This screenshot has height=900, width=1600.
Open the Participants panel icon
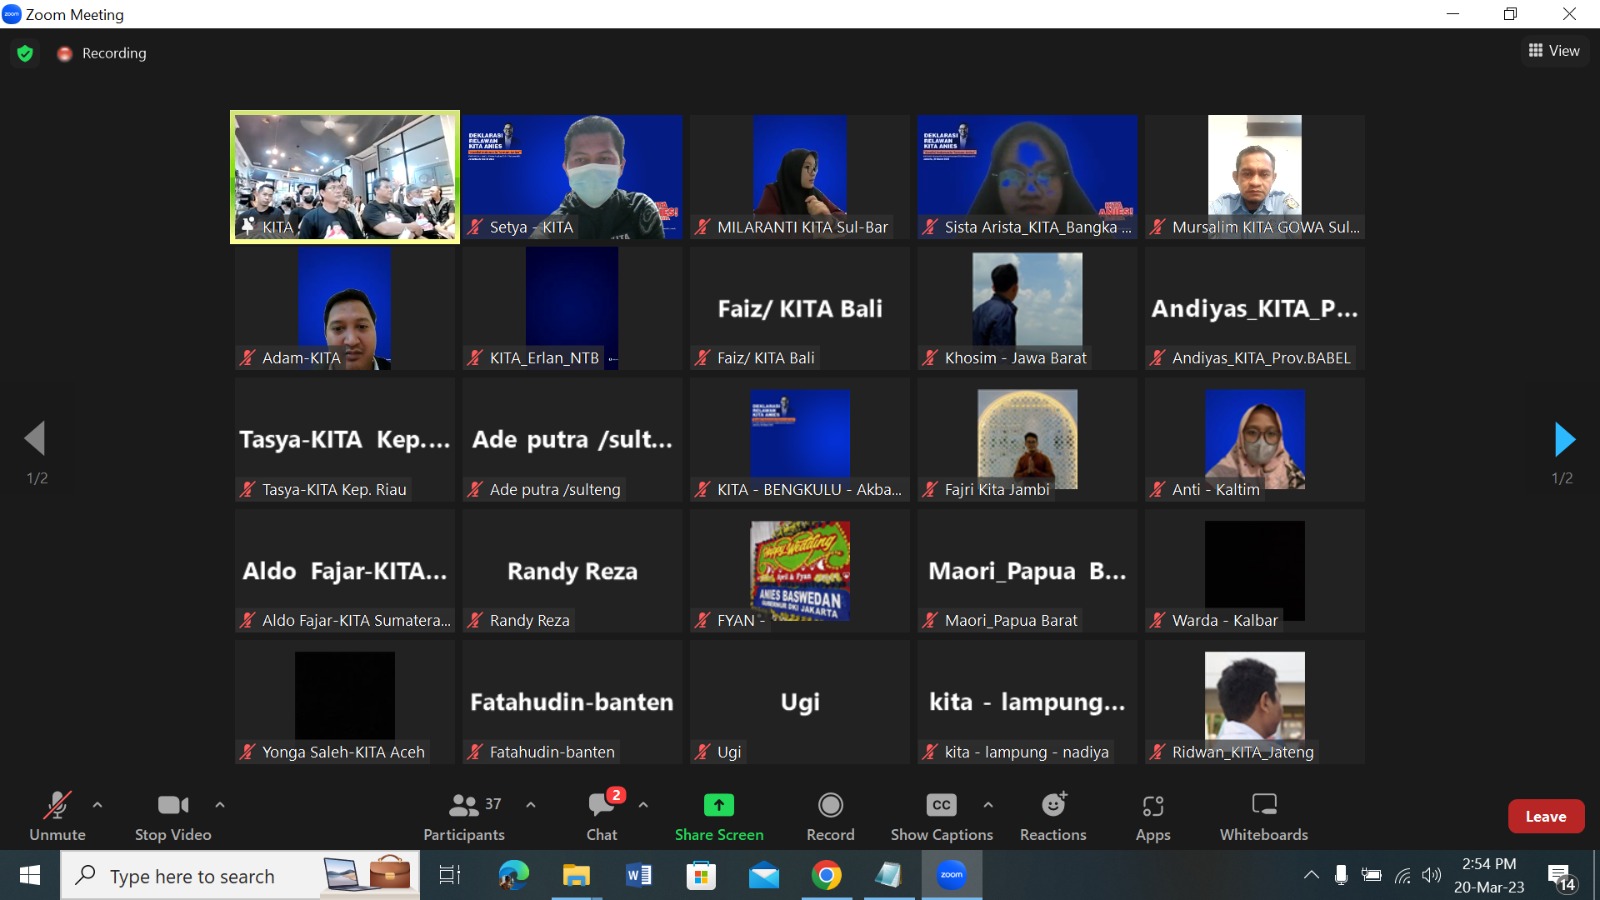464,805
